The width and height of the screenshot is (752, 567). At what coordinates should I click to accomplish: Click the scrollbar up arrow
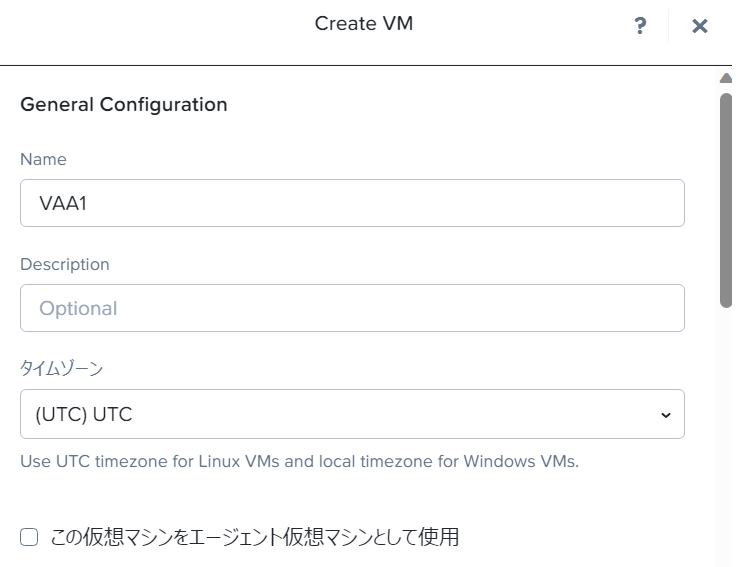(726, 78)
